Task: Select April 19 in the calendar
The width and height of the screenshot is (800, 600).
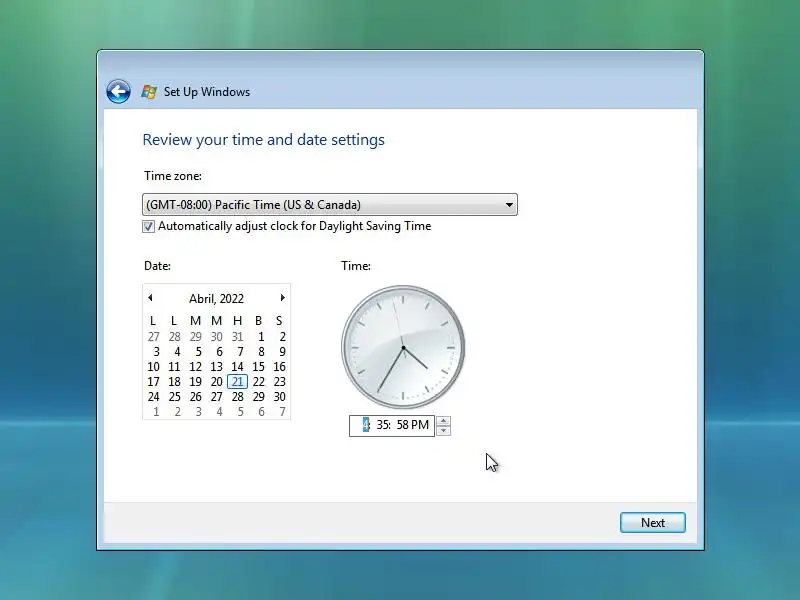Action: pos(195,382)
